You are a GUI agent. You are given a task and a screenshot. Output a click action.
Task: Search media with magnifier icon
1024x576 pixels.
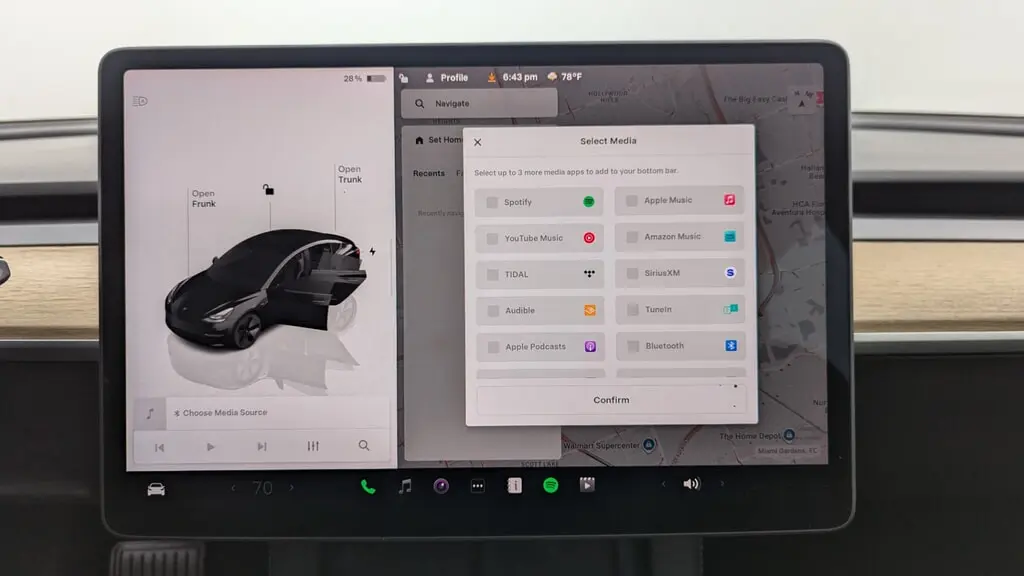click(364, 445)
